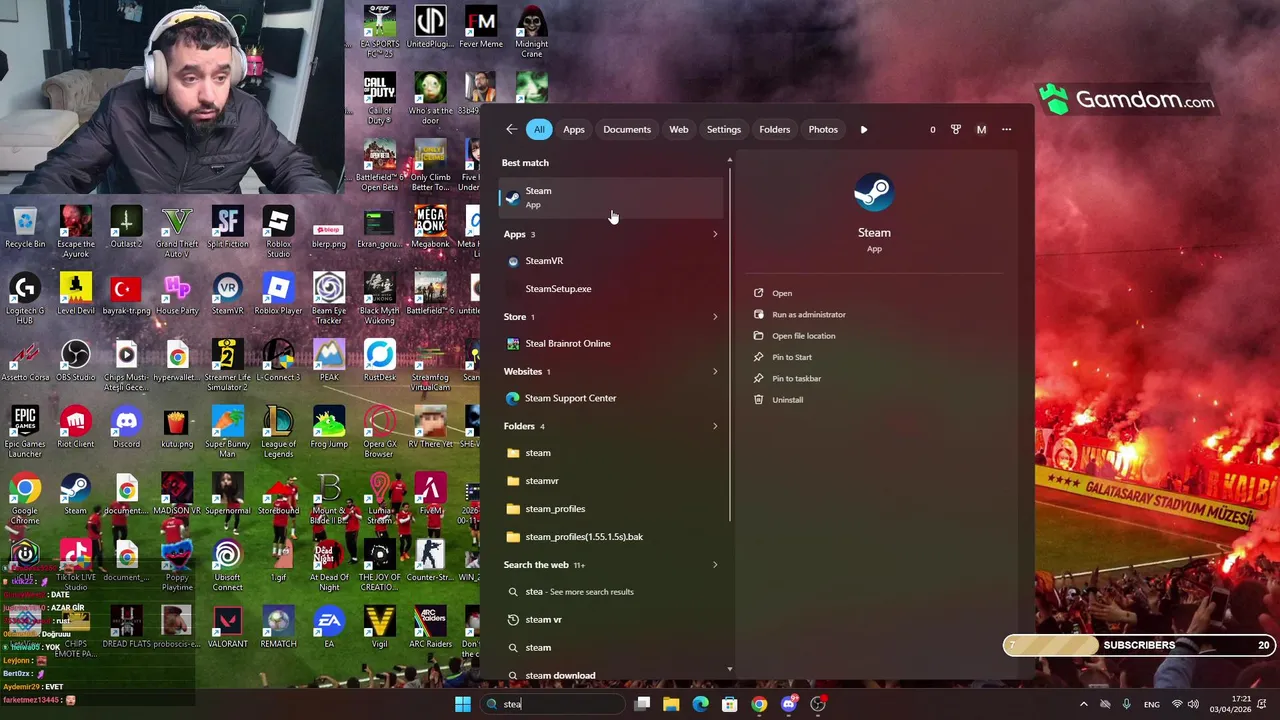Select the Roblox Studio desktop icon

278,232
